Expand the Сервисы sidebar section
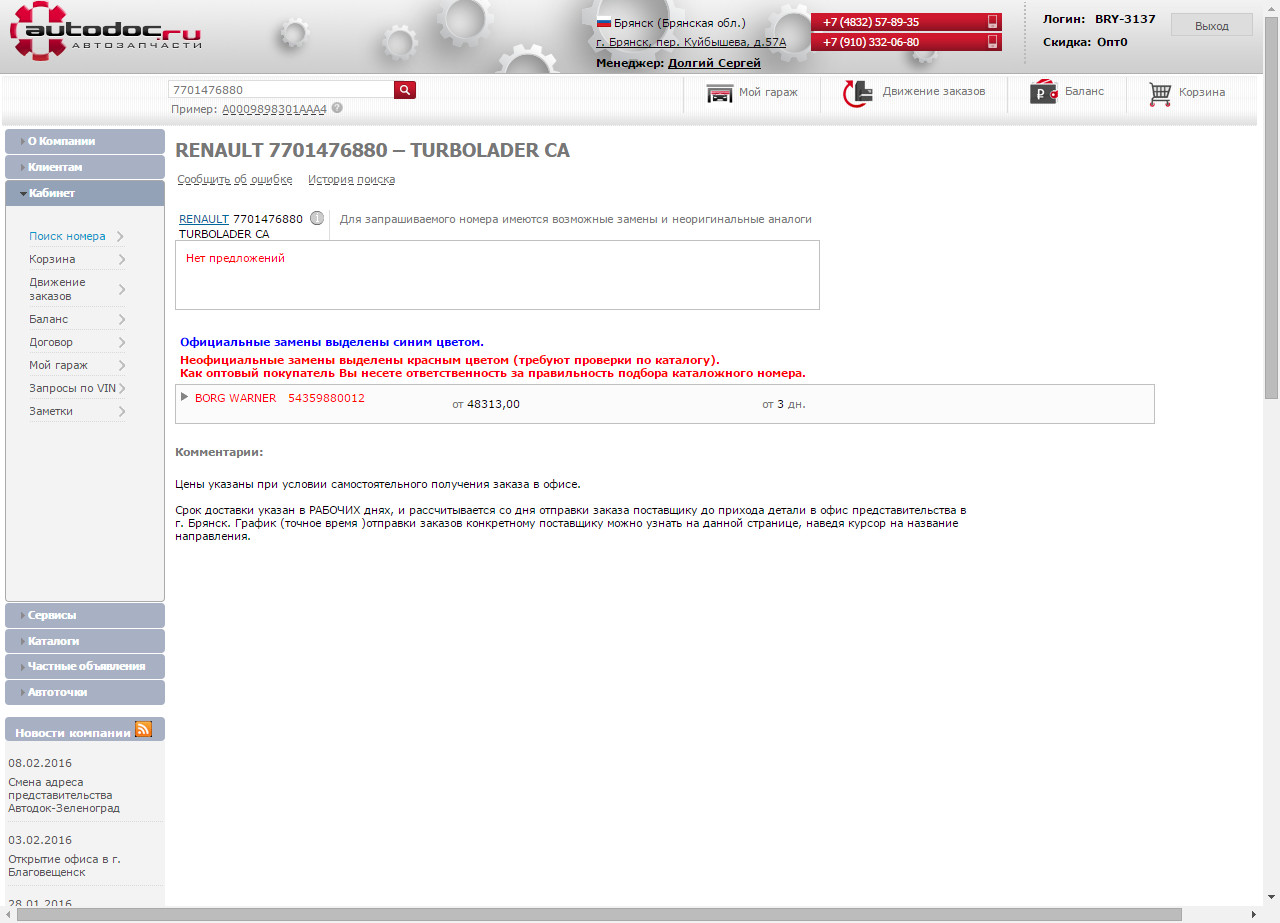This screenshot has width=1280, height=923. (x=85, y=615)
